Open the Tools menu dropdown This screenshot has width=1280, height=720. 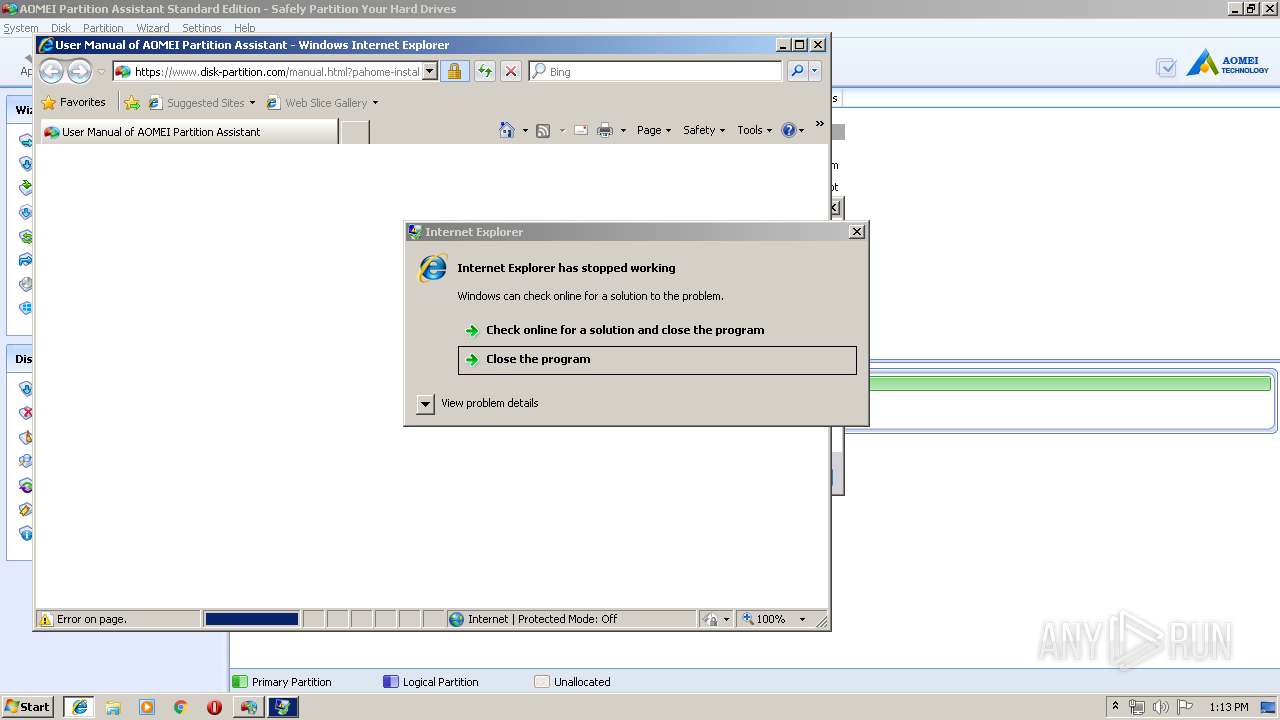(x=755, y=130)
